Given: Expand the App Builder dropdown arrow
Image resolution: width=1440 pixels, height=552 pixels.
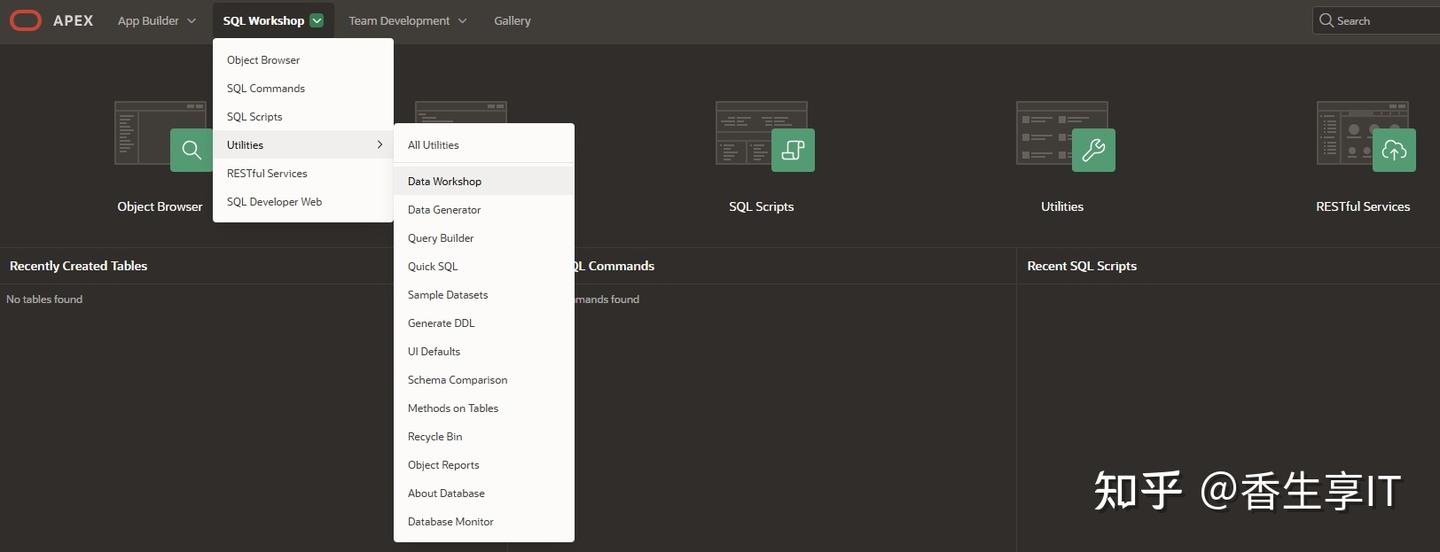Looking at the screenshot, I should (191, 21).
